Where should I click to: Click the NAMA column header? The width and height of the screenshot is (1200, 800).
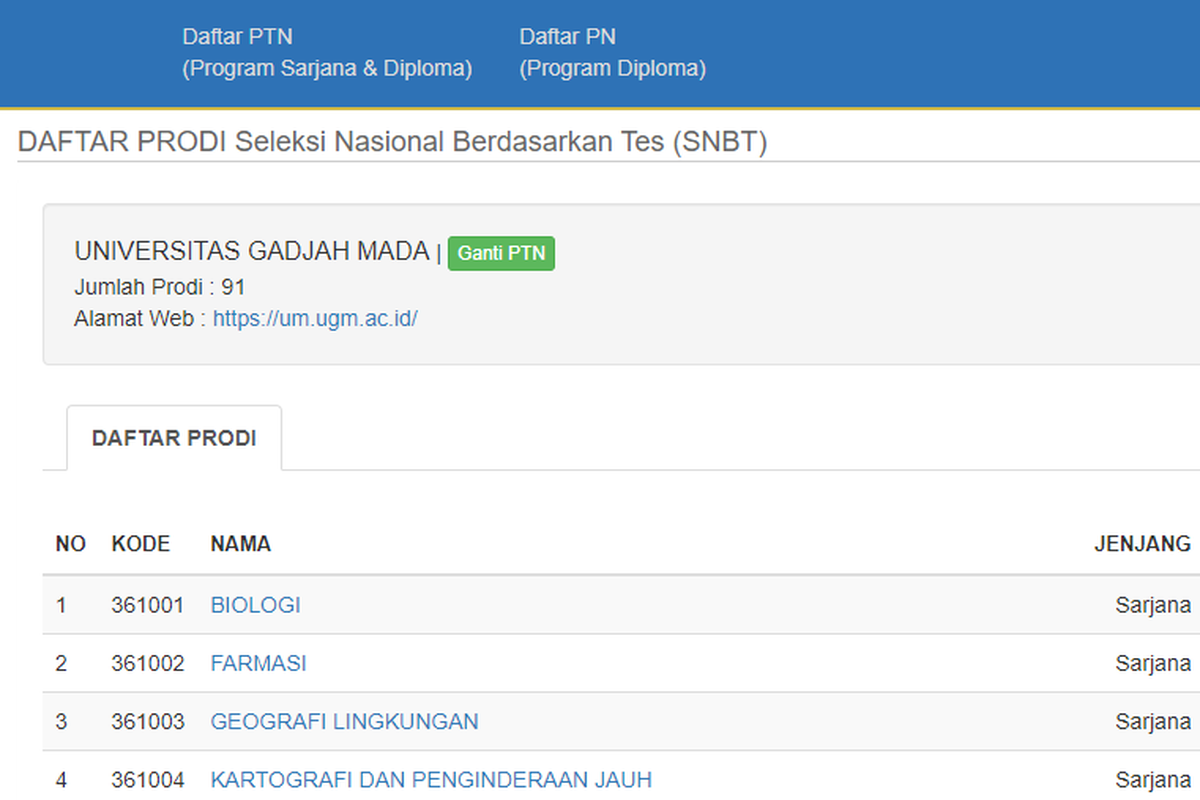click(x=238, y=544)
